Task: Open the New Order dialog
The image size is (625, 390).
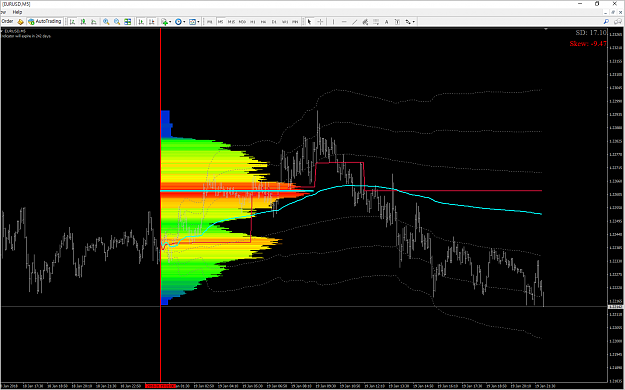Action: [x=7, y=22]
